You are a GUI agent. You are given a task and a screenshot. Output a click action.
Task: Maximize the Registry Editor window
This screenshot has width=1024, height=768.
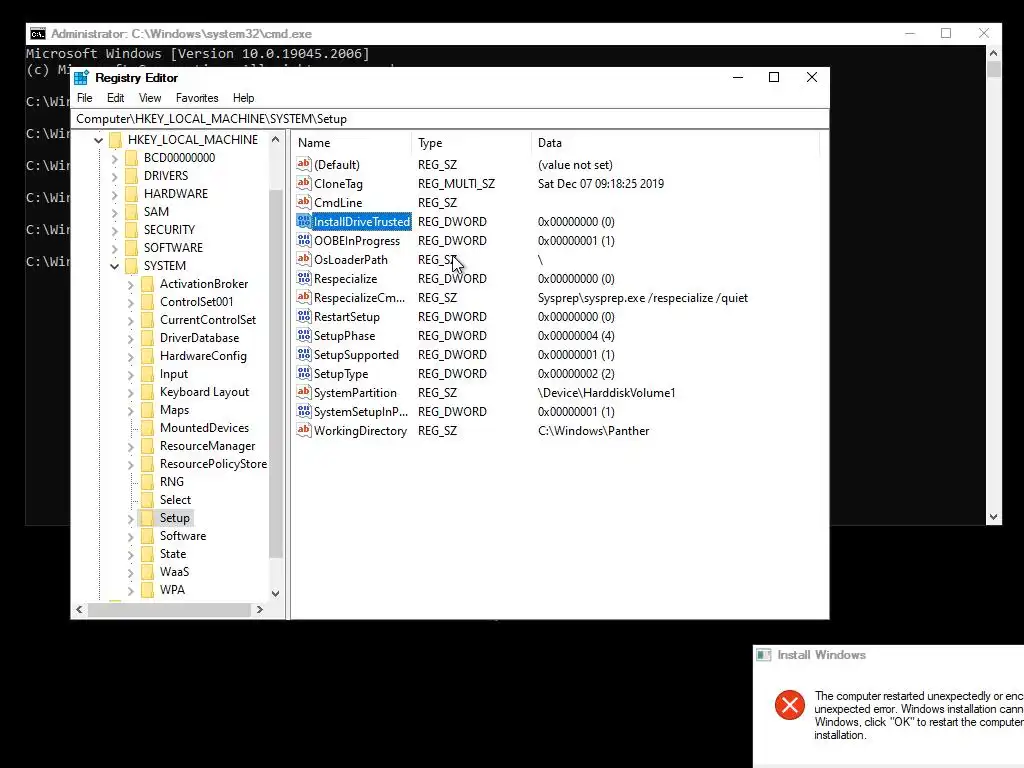point(774,77)
